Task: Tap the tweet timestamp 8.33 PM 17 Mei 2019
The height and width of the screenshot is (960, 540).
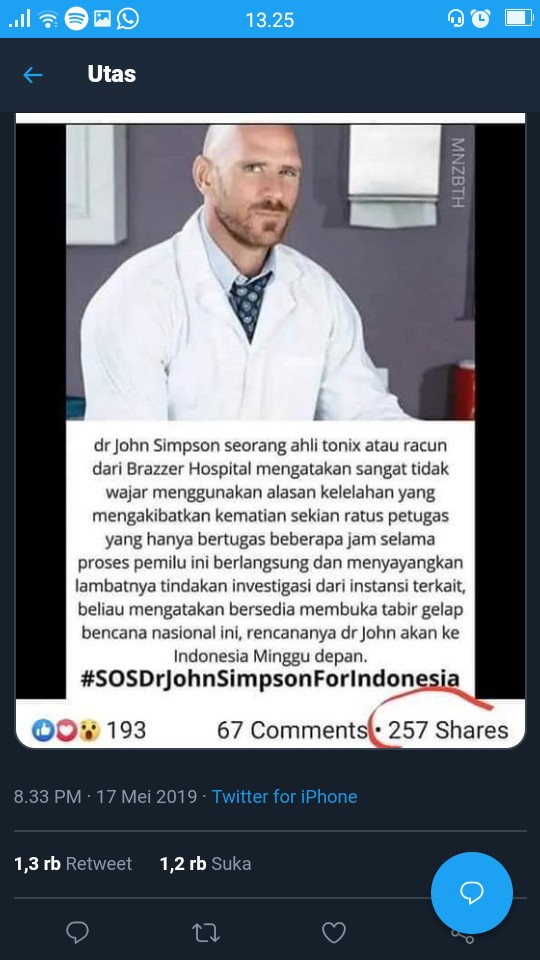Action: click(105, 797)
